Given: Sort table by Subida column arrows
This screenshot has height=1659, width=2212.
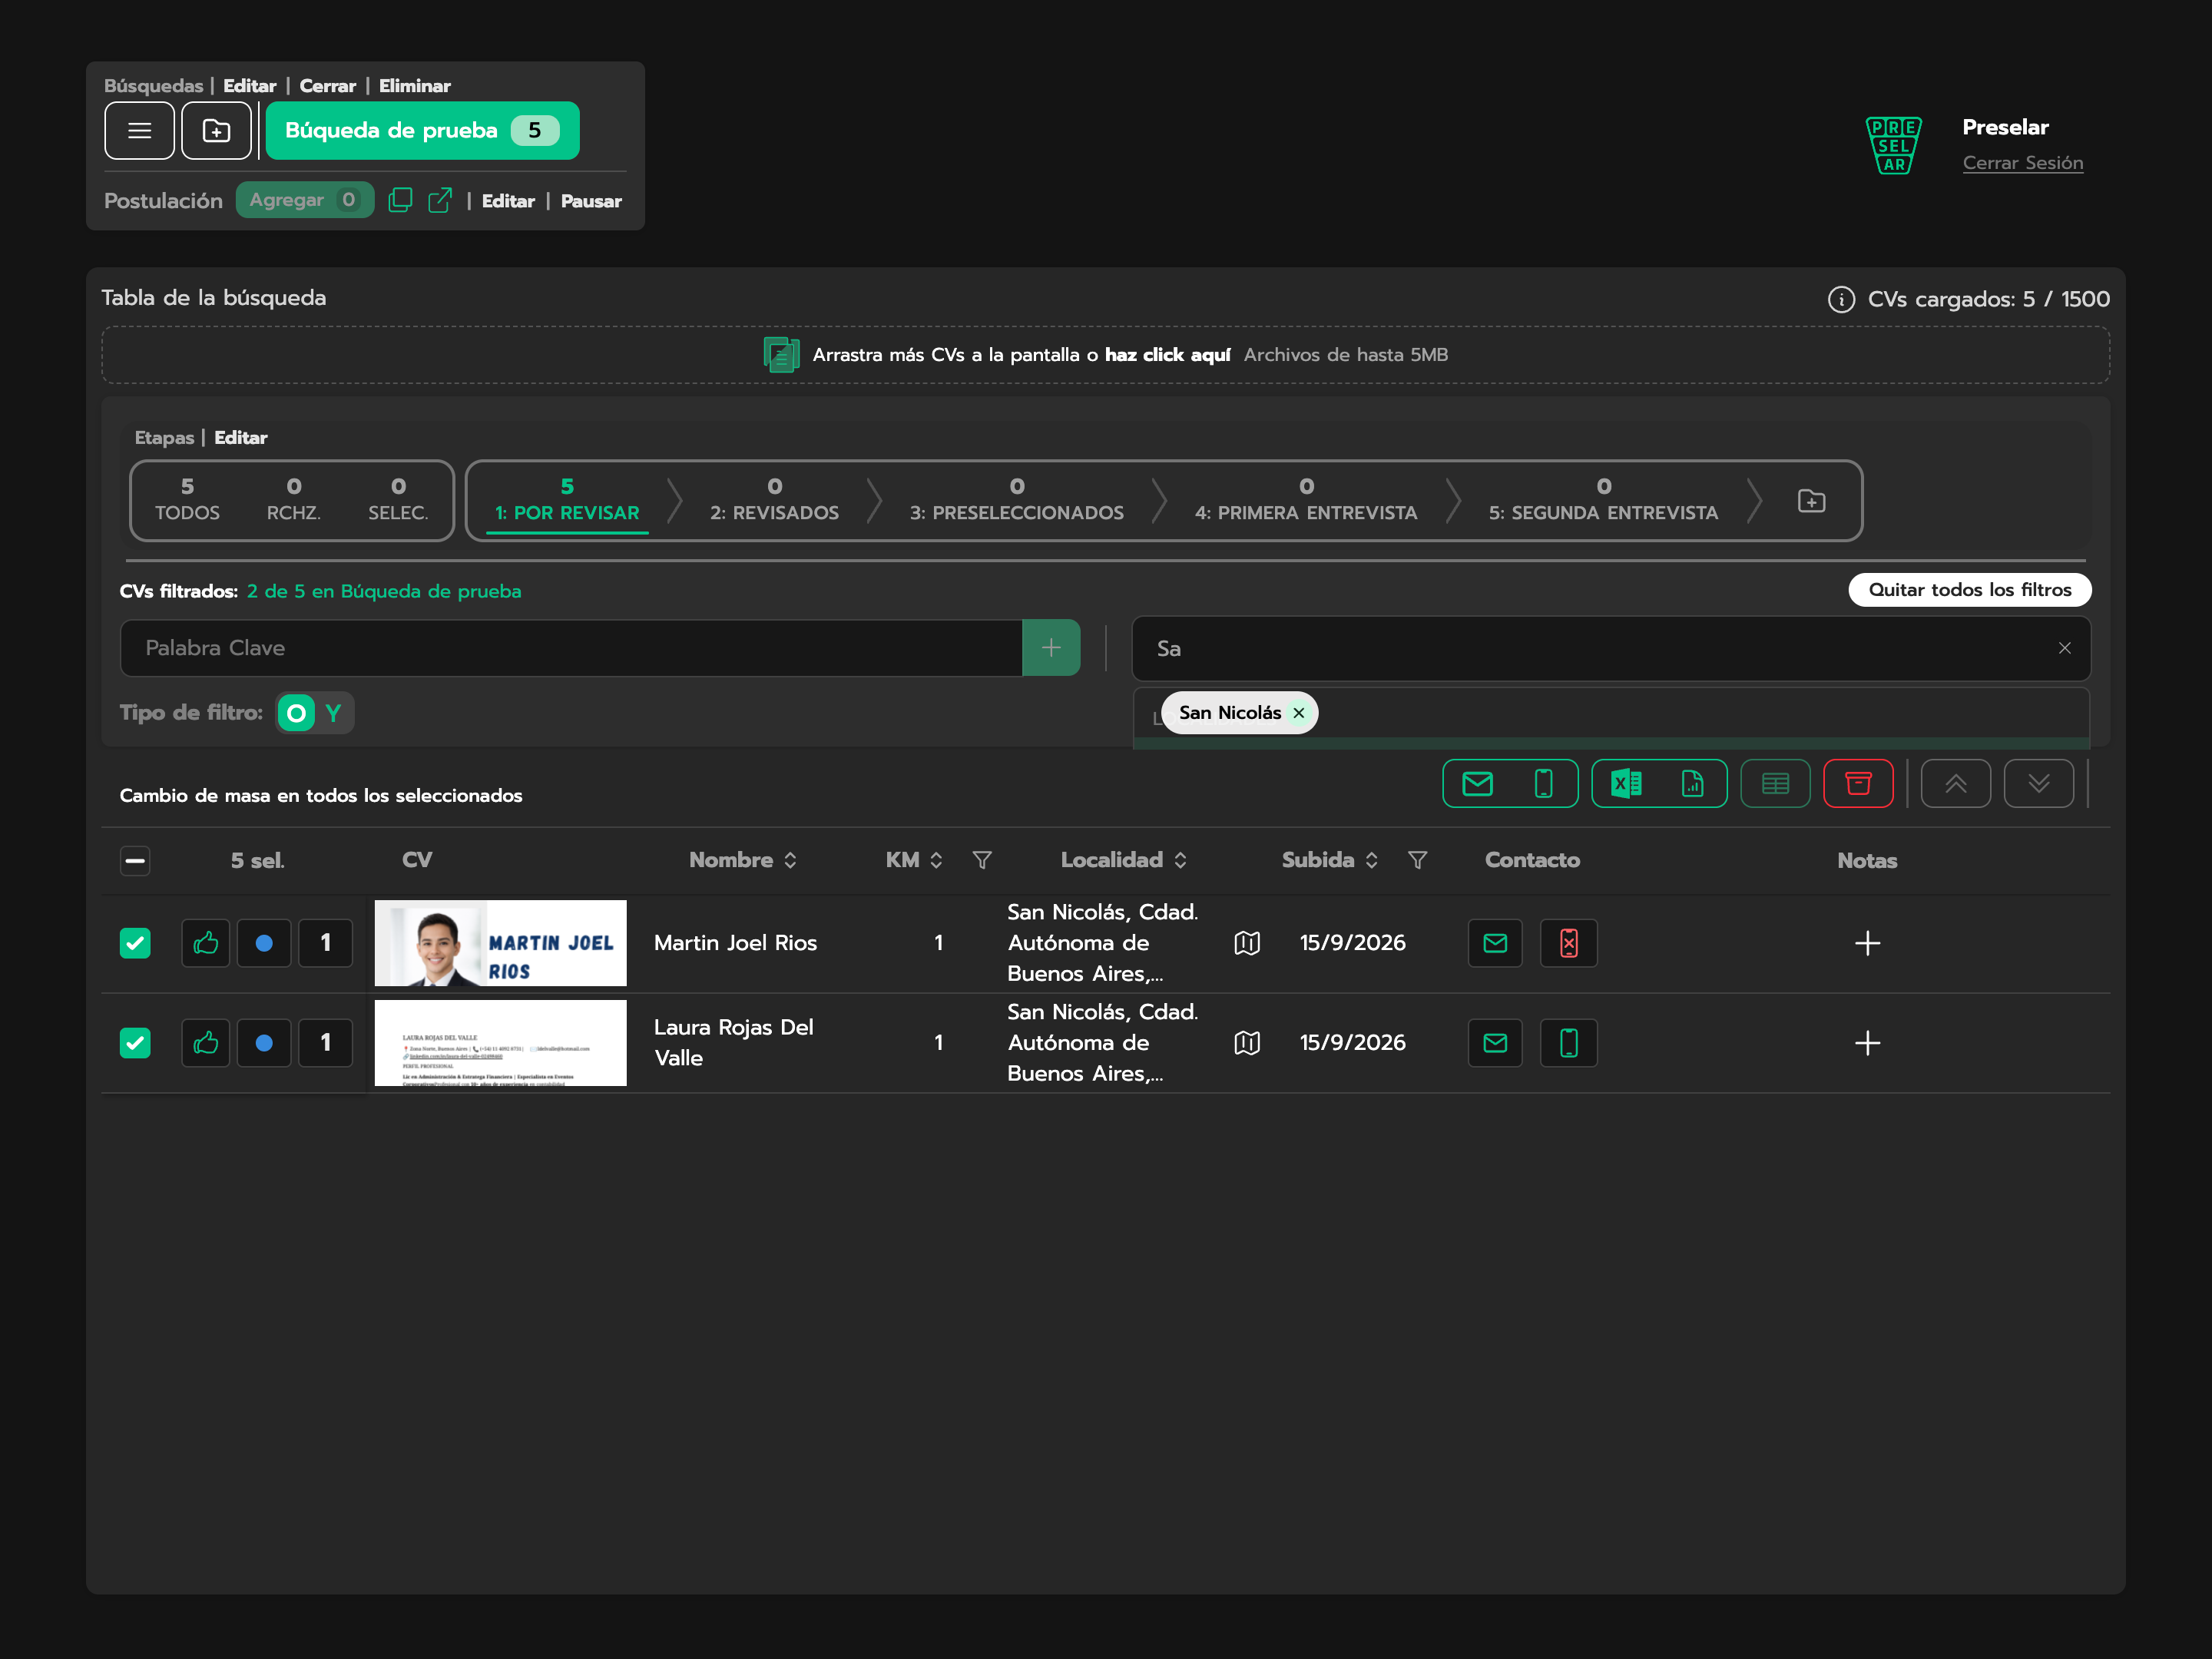Looking at the screenshot, I should tap(1371, 860).
